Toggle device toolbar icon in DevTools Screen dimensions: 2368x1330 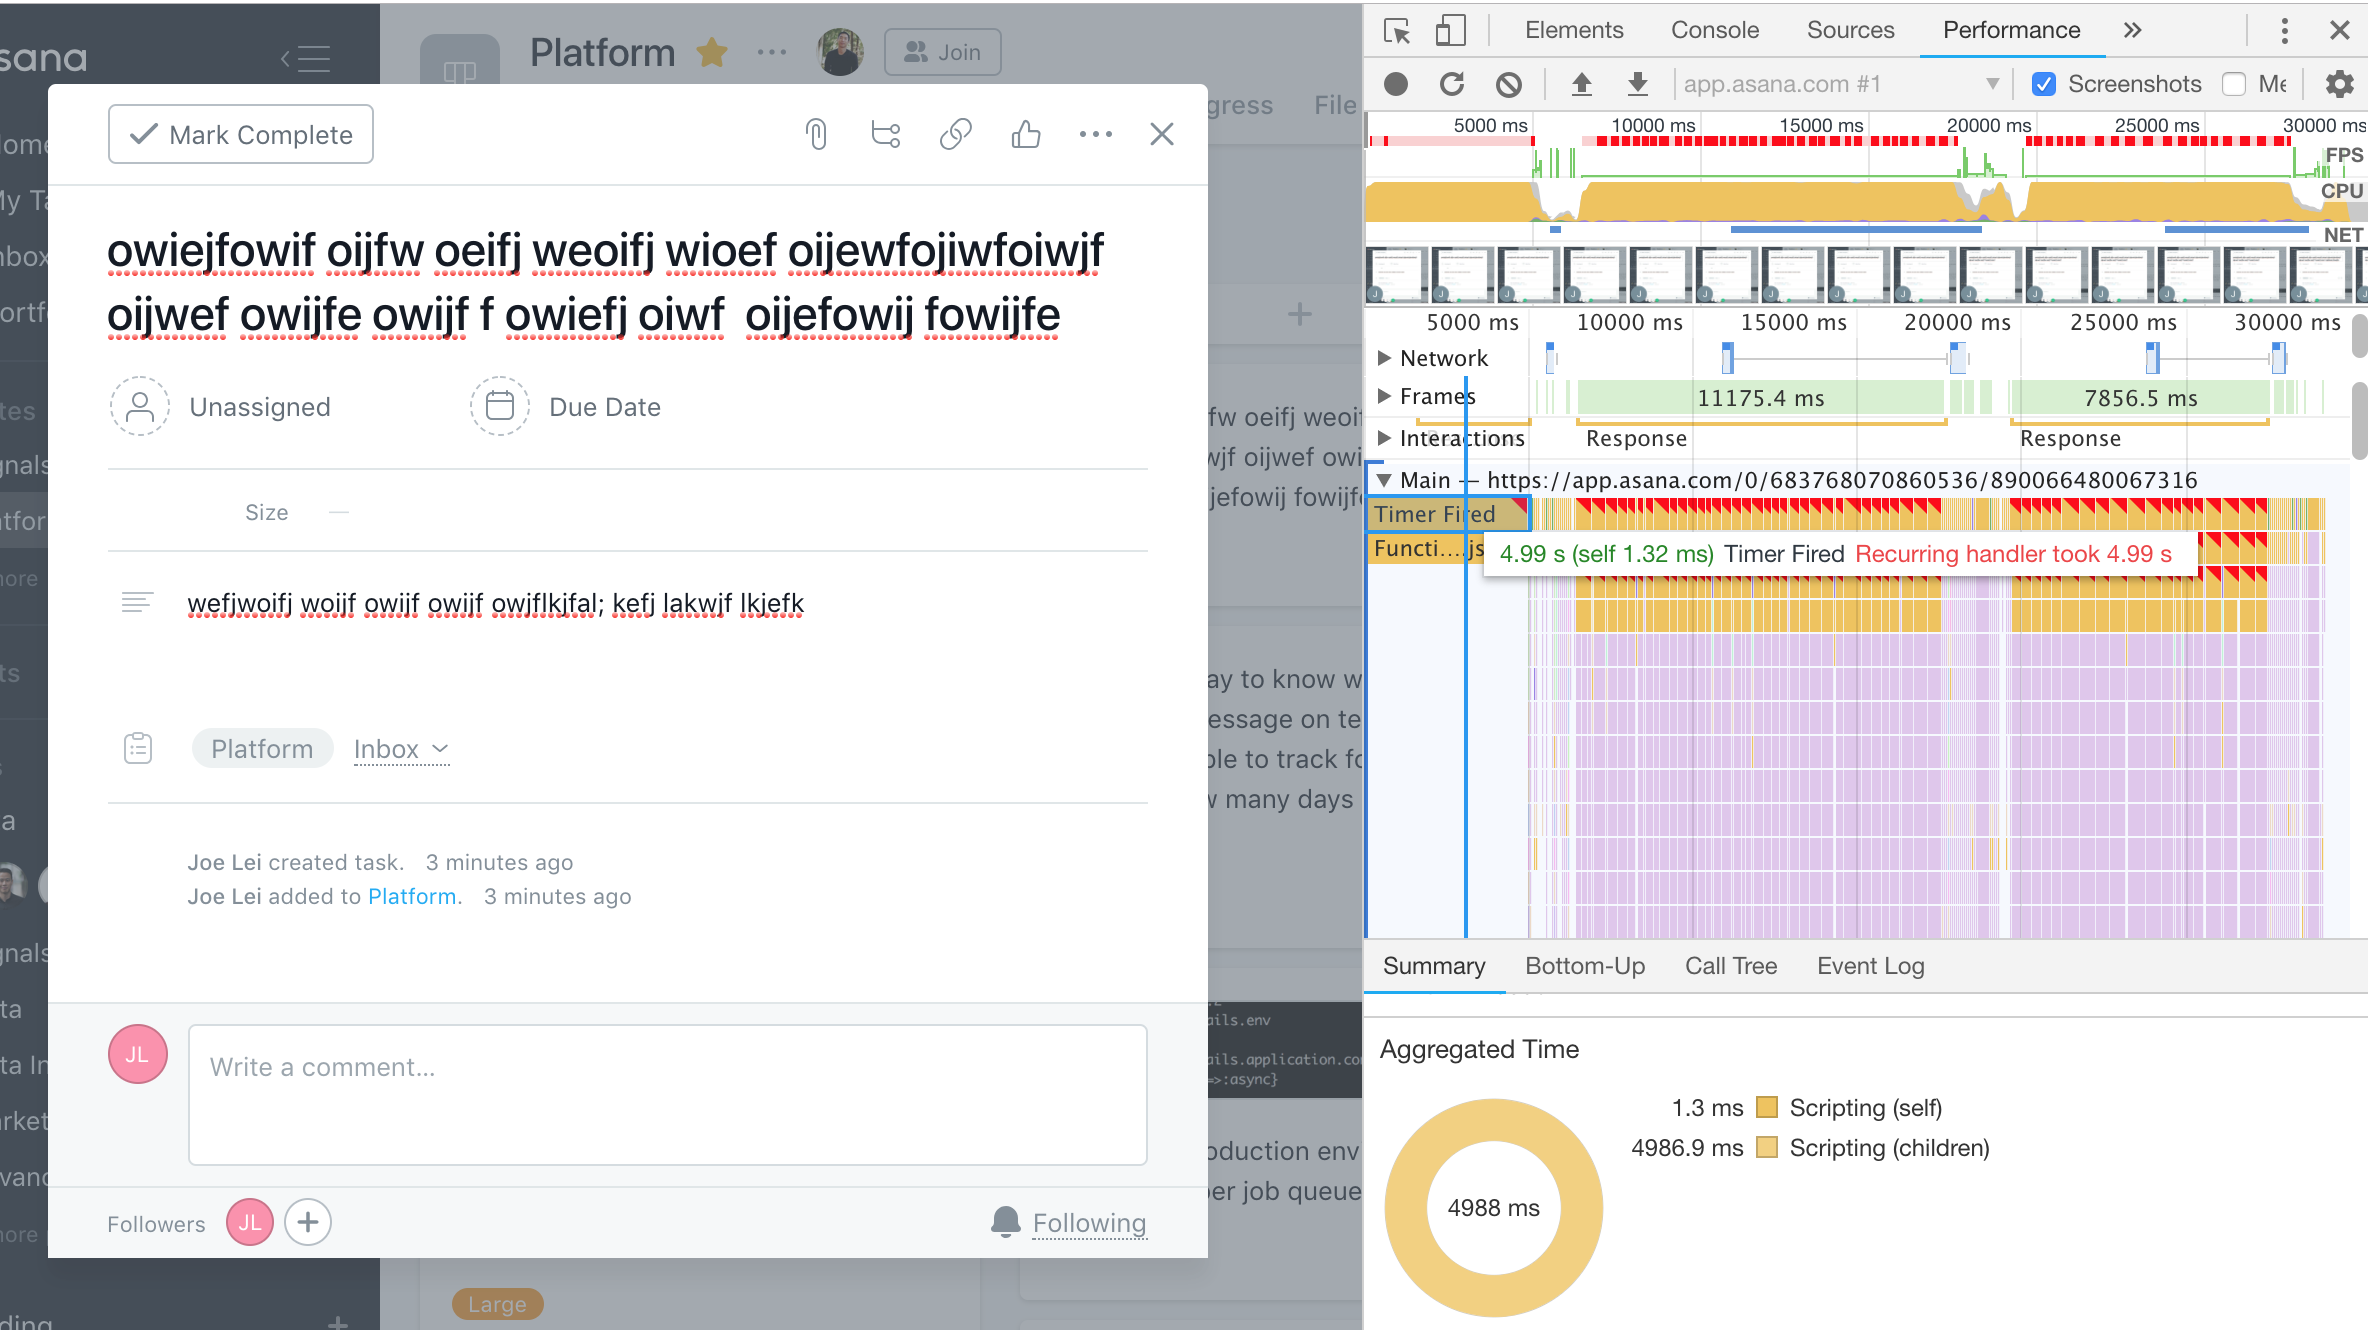click(x=1450, y=30)
